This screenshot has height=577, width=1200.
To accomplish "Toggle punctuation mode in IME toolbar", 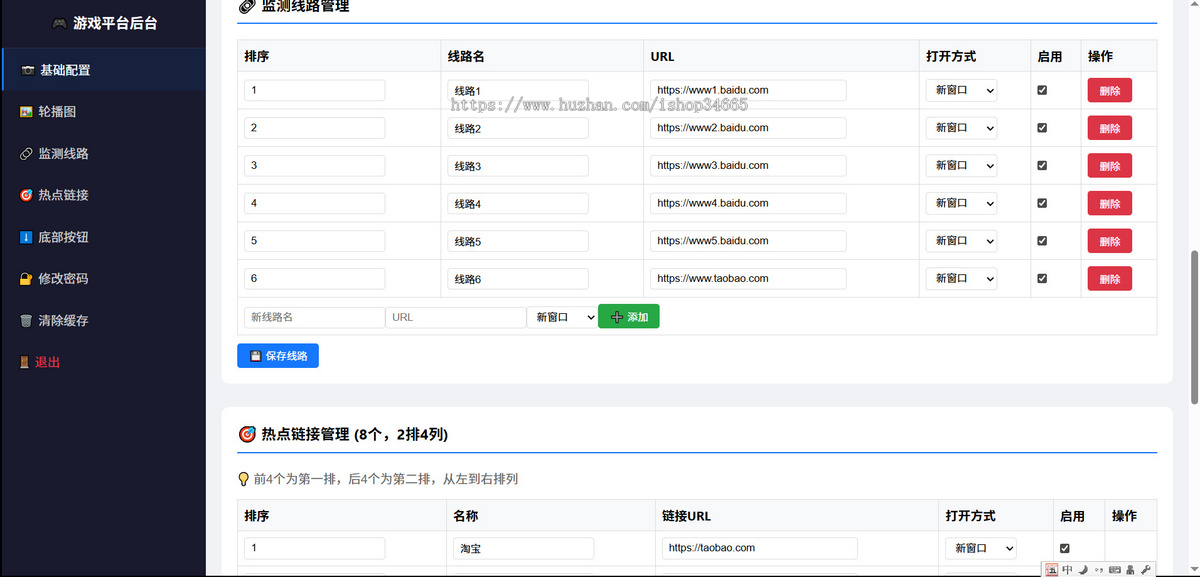I will click(1098, 569).
